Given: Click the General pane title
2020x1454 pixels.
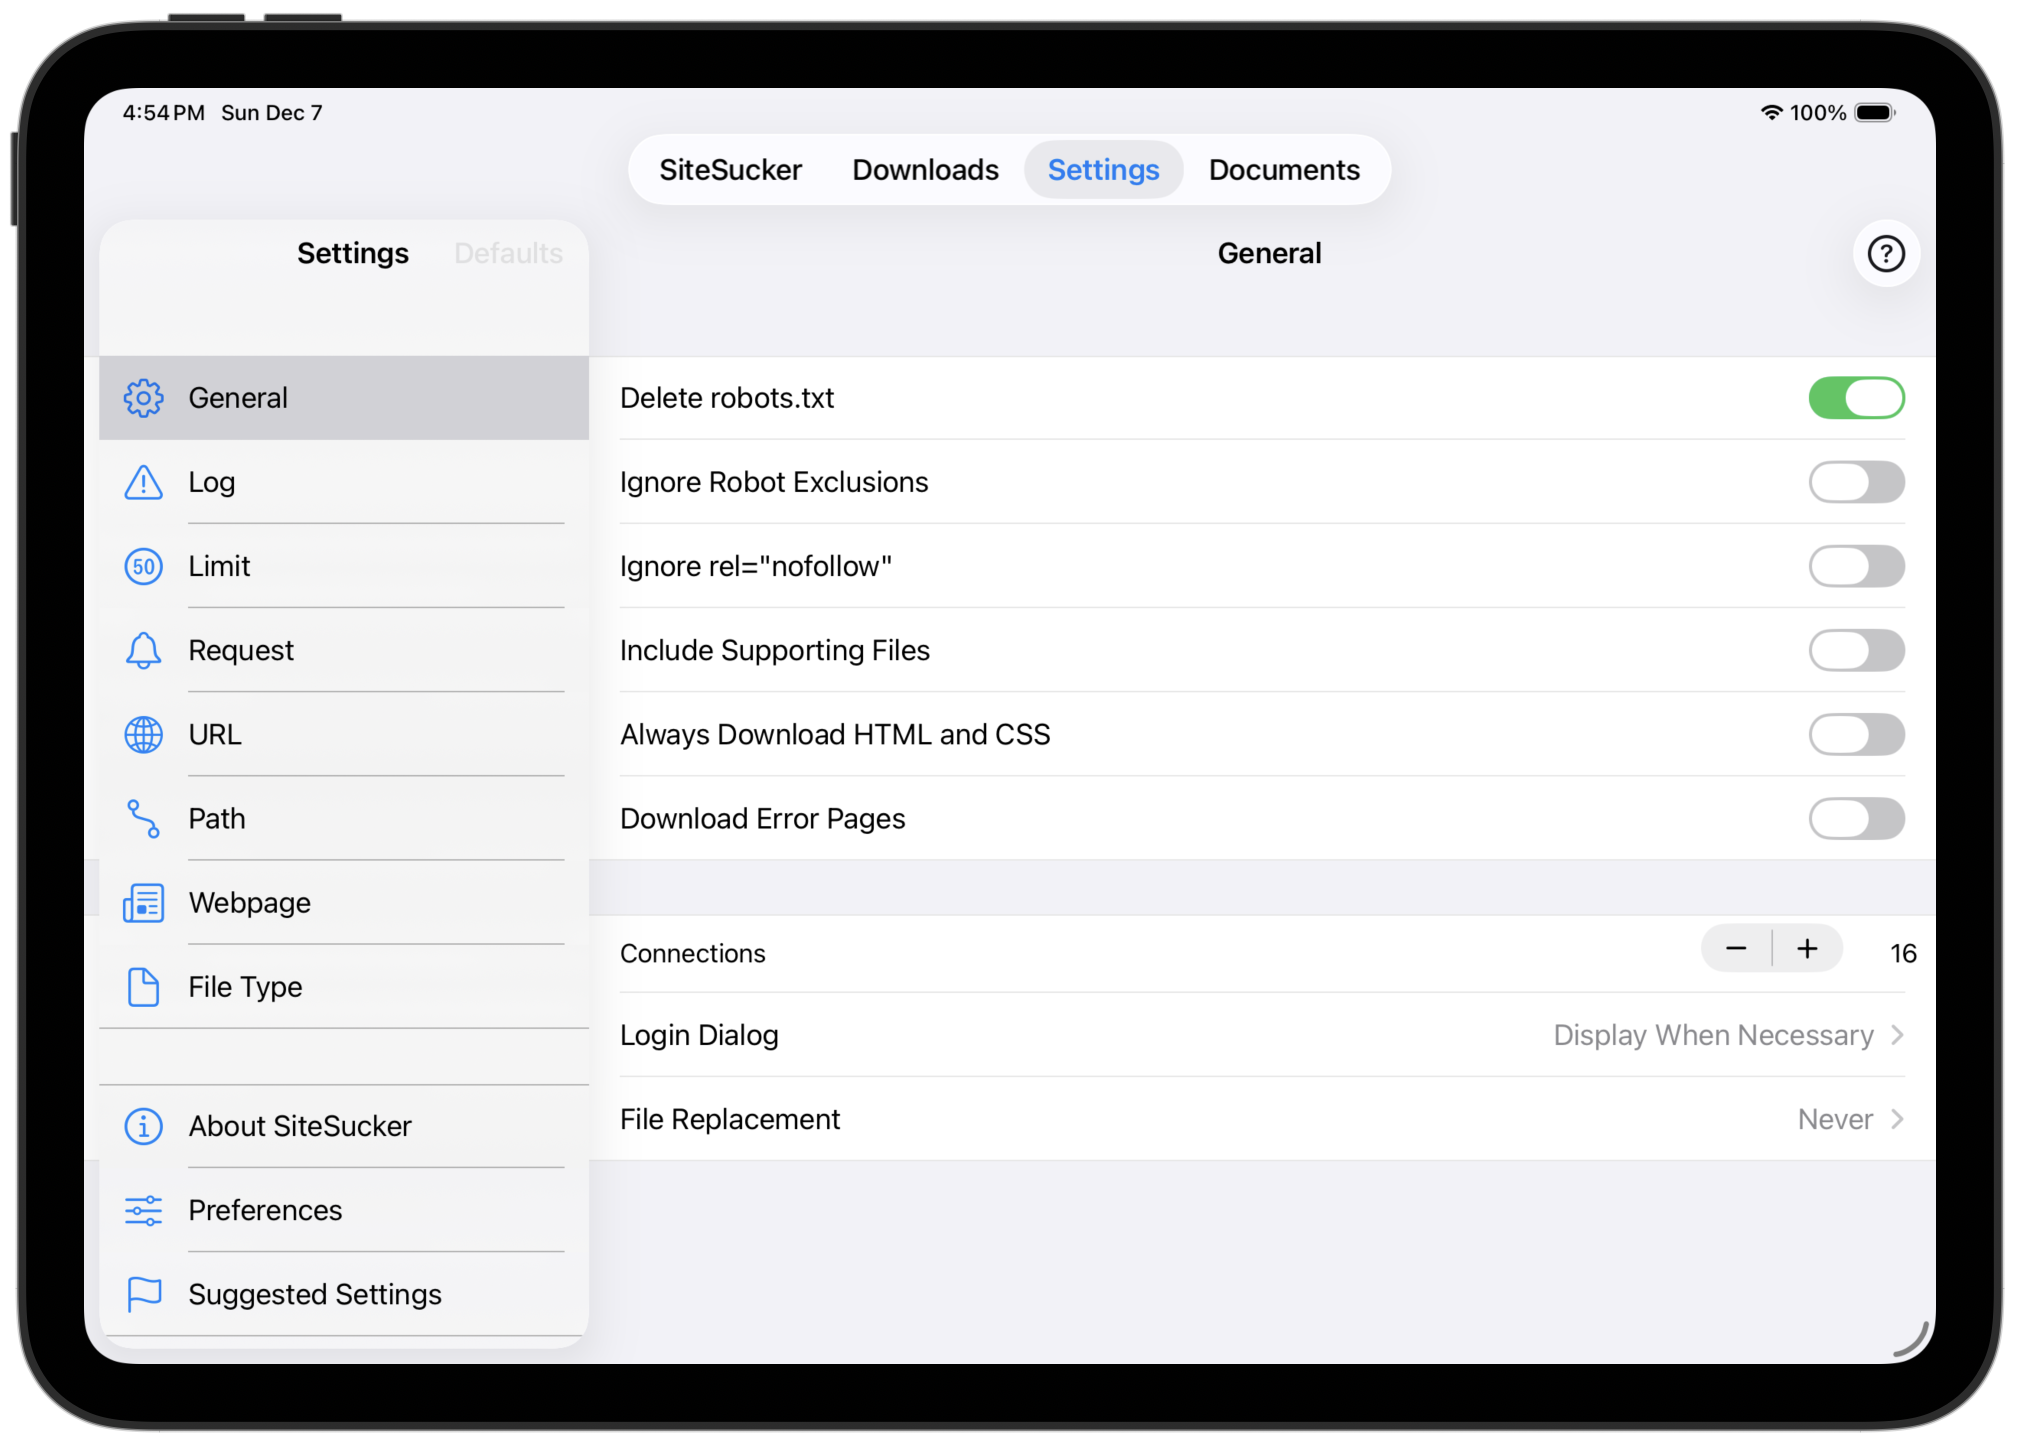Looking at the screenshot, I should (x=1269, y=253).
